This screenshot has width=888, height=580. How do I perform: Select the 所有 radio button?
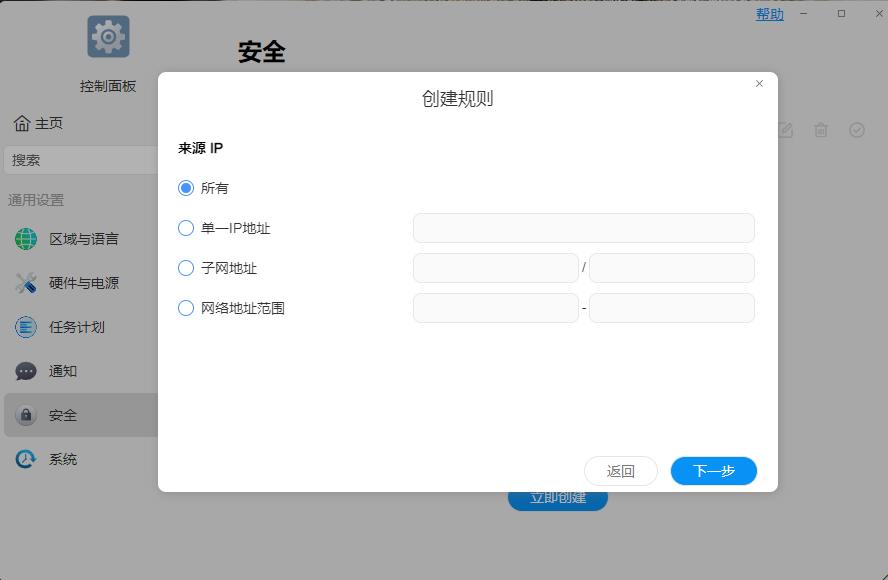pyautogui.click(x=185, y=188)
